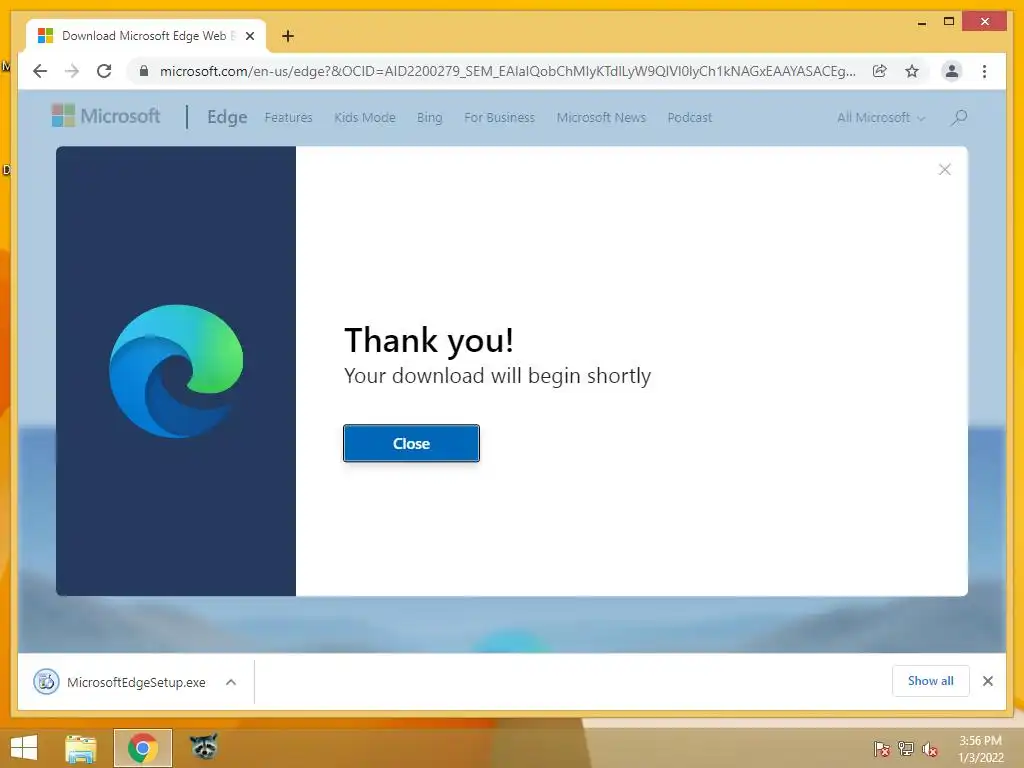1024x768 pixels.
Task: Click the address bar URL
Action: (x=507, y=71)
